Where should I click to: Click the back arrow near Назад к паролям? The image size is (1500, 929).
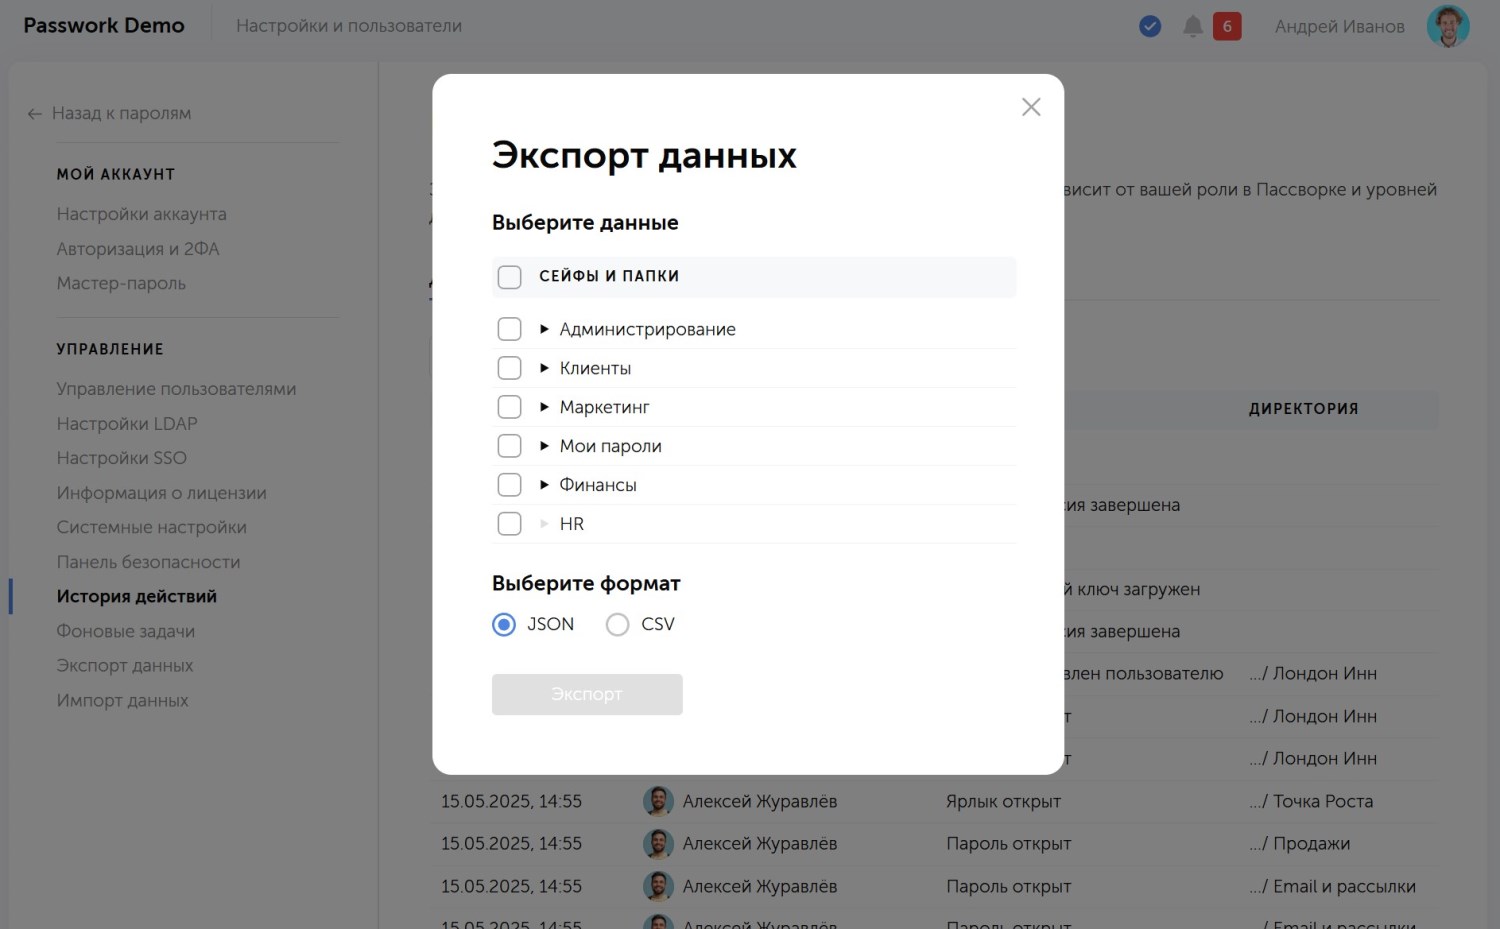[x=35, y=114]
